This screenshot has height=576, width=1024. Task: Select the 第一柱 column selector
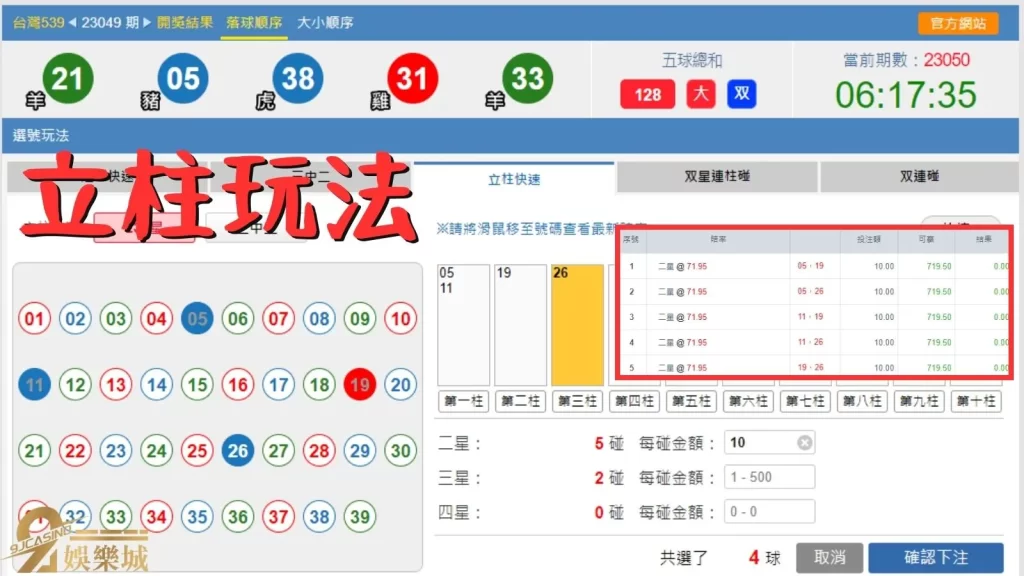pyautogui.click(x=462, y=401)
